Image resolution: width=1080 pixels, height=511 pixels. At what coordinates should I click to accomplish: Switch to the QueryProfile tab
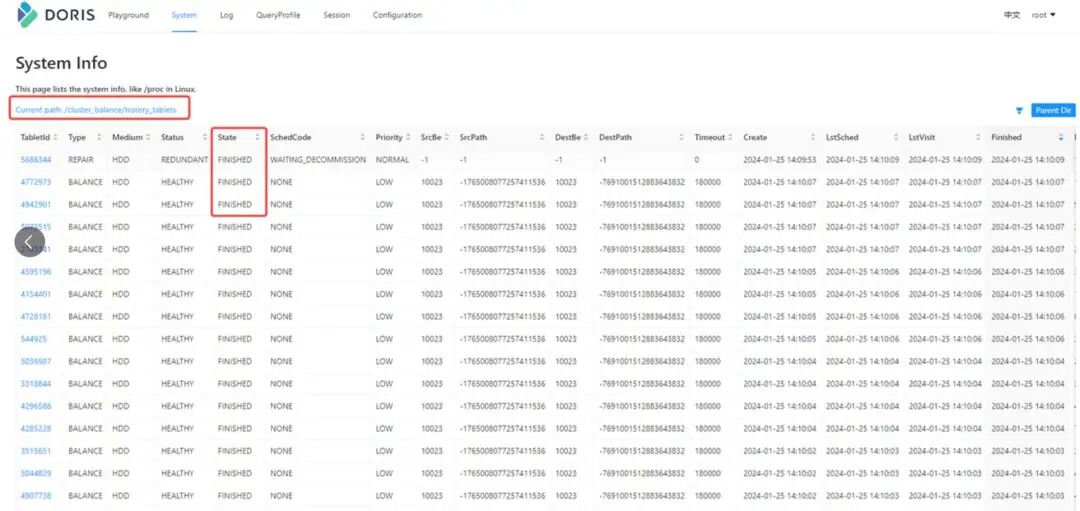click(x=278, y=15)
